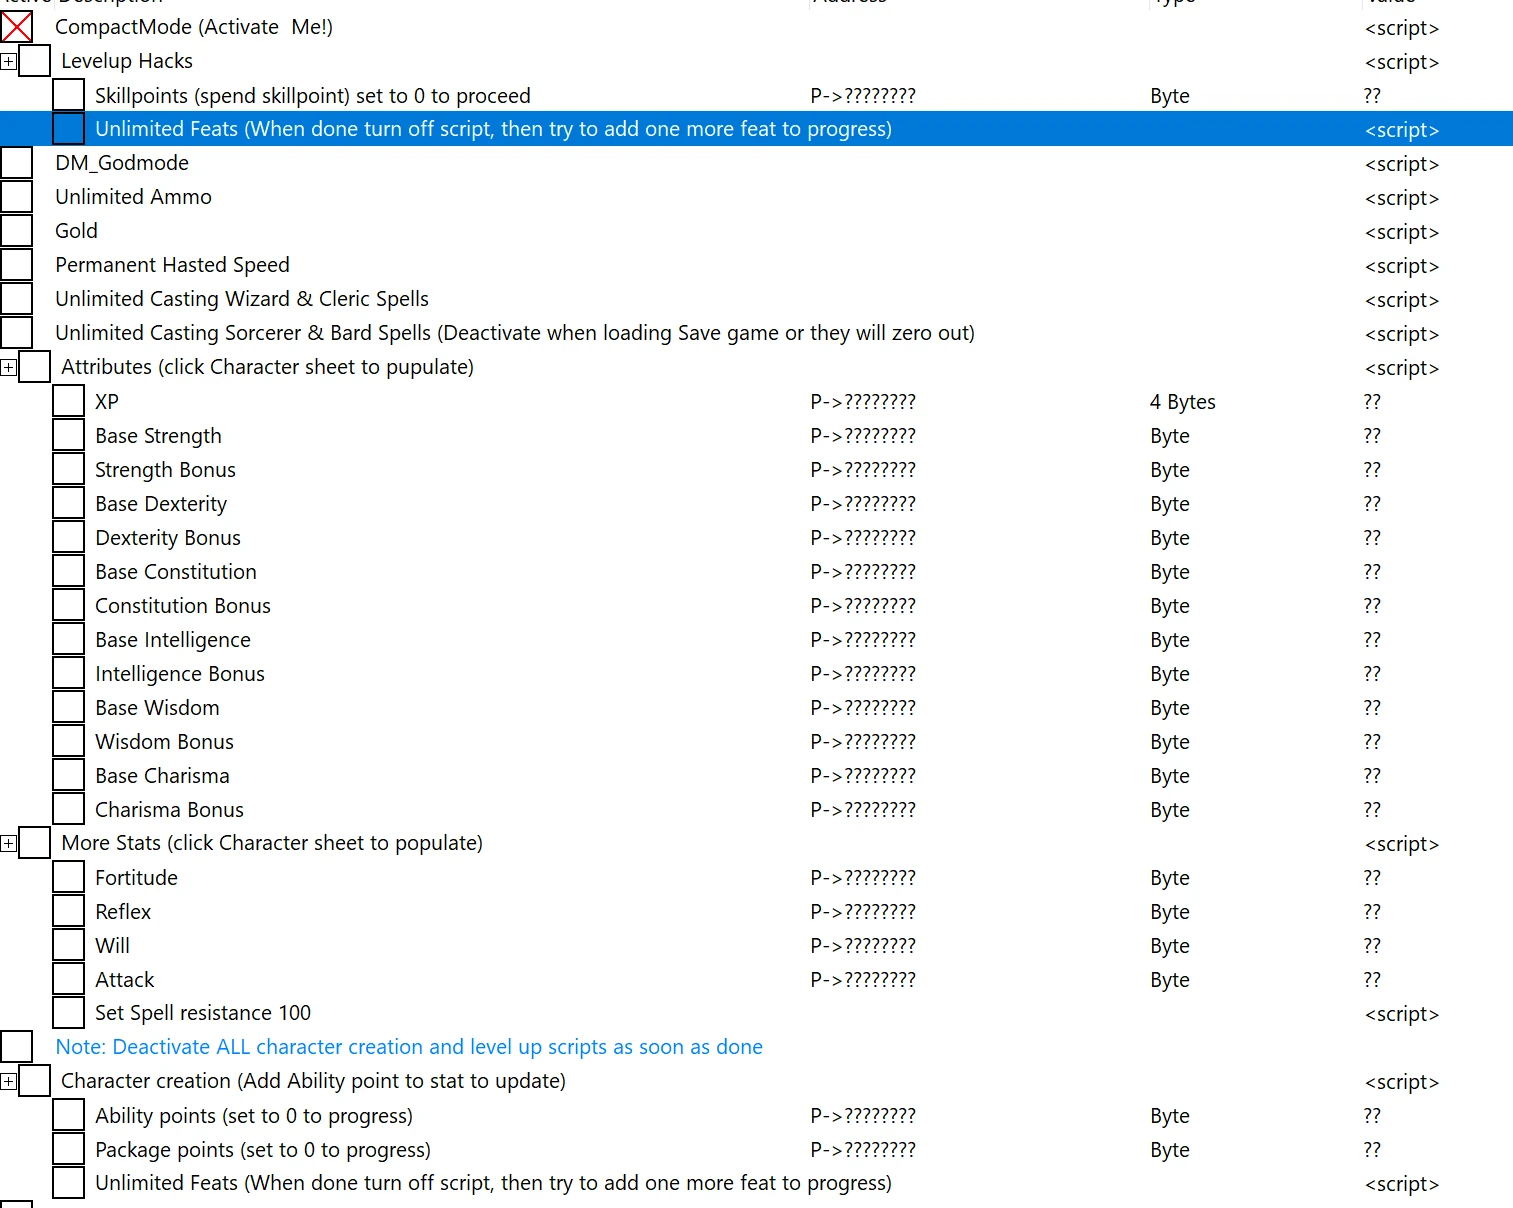Click the <script> value of Set Spell resistance 100
This screenshot has width=1513, height=1208.
pos(1402,1014)
